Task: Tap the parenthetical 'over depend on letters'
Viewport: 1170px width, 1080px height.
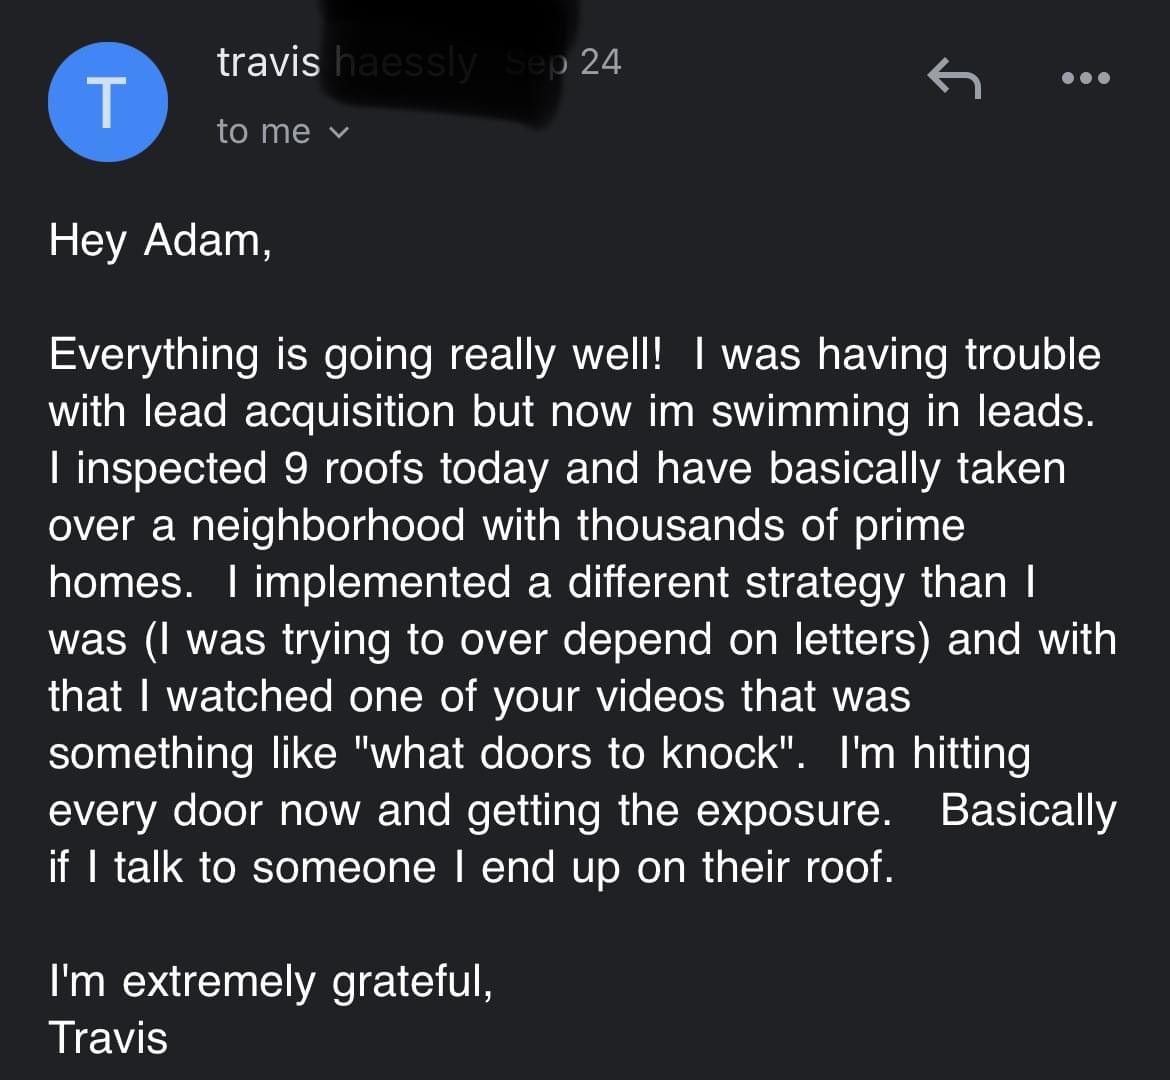Action: coord(688,640)
